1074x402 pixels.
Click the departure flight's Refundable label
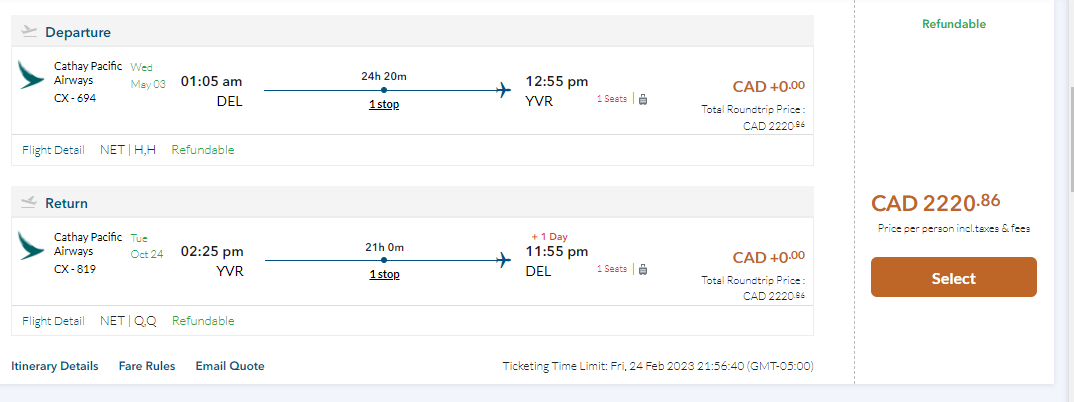coord(203,150)
